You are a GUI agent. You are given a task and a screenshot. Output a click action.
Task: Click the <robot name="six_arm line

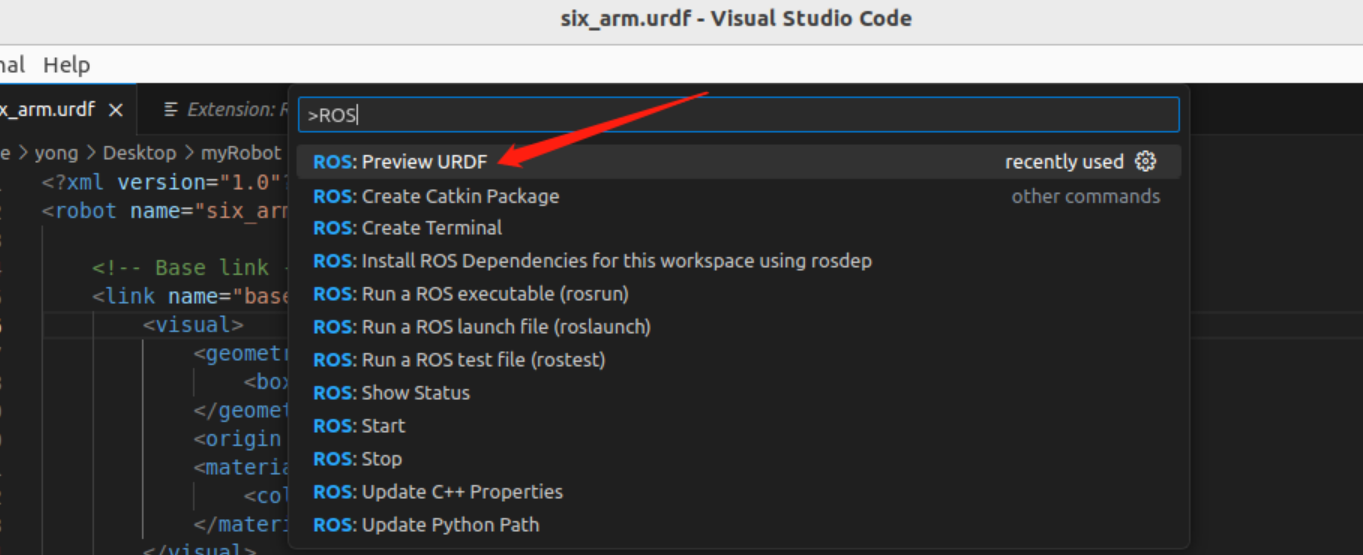(x=166, y=211)
